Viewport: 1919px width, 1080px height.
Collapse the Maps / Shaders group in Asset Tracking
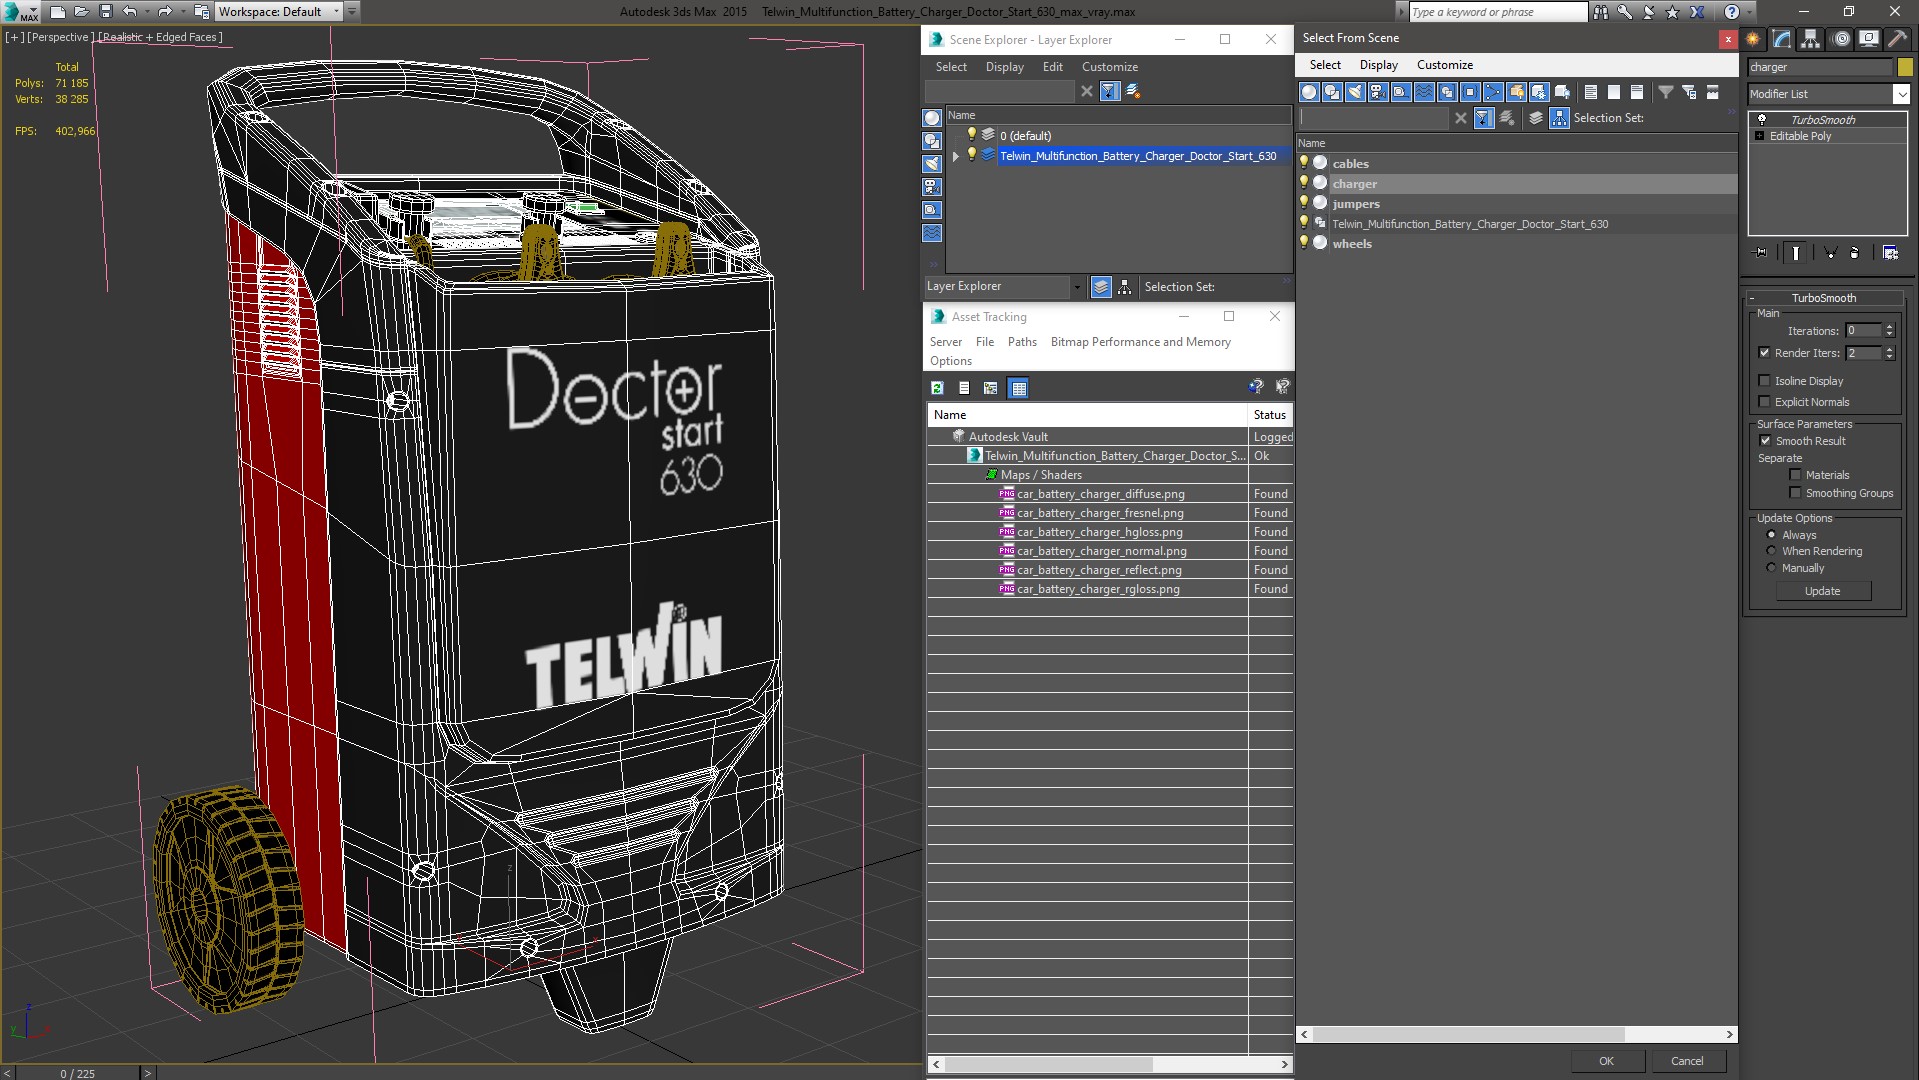click(x=991, y=475)
